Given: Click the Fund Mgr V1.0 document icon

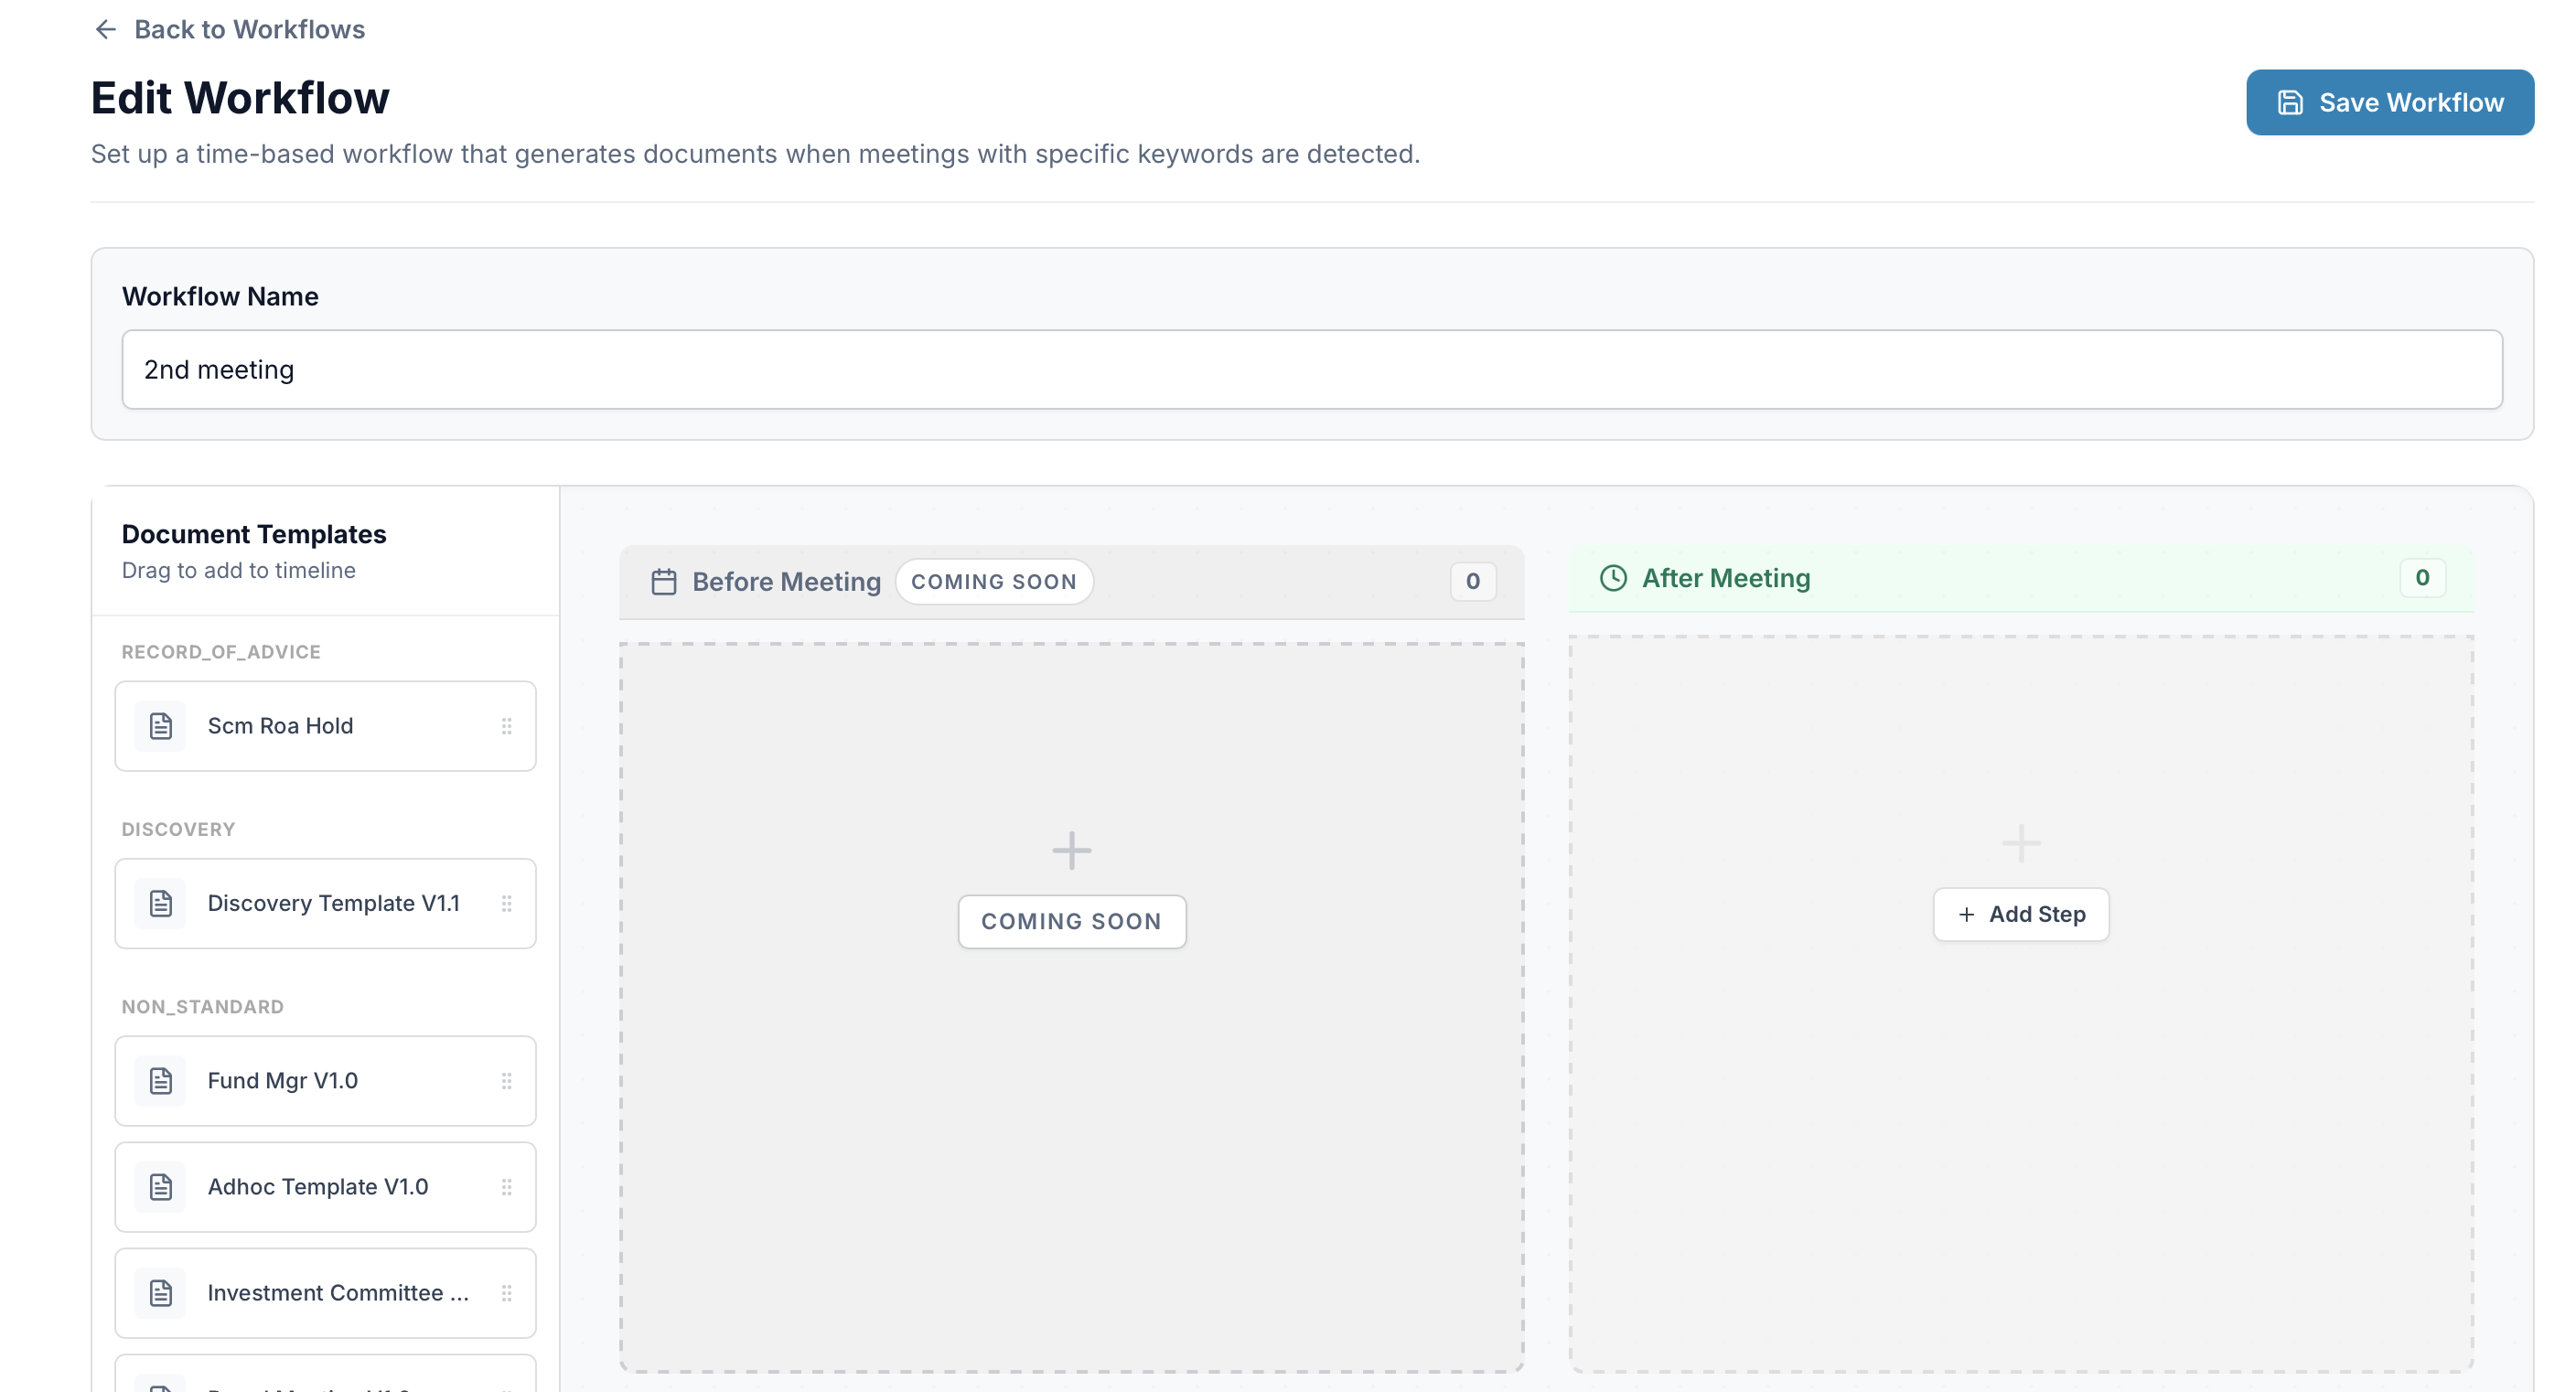Looking at the screenshot, I should (161, 1081).
